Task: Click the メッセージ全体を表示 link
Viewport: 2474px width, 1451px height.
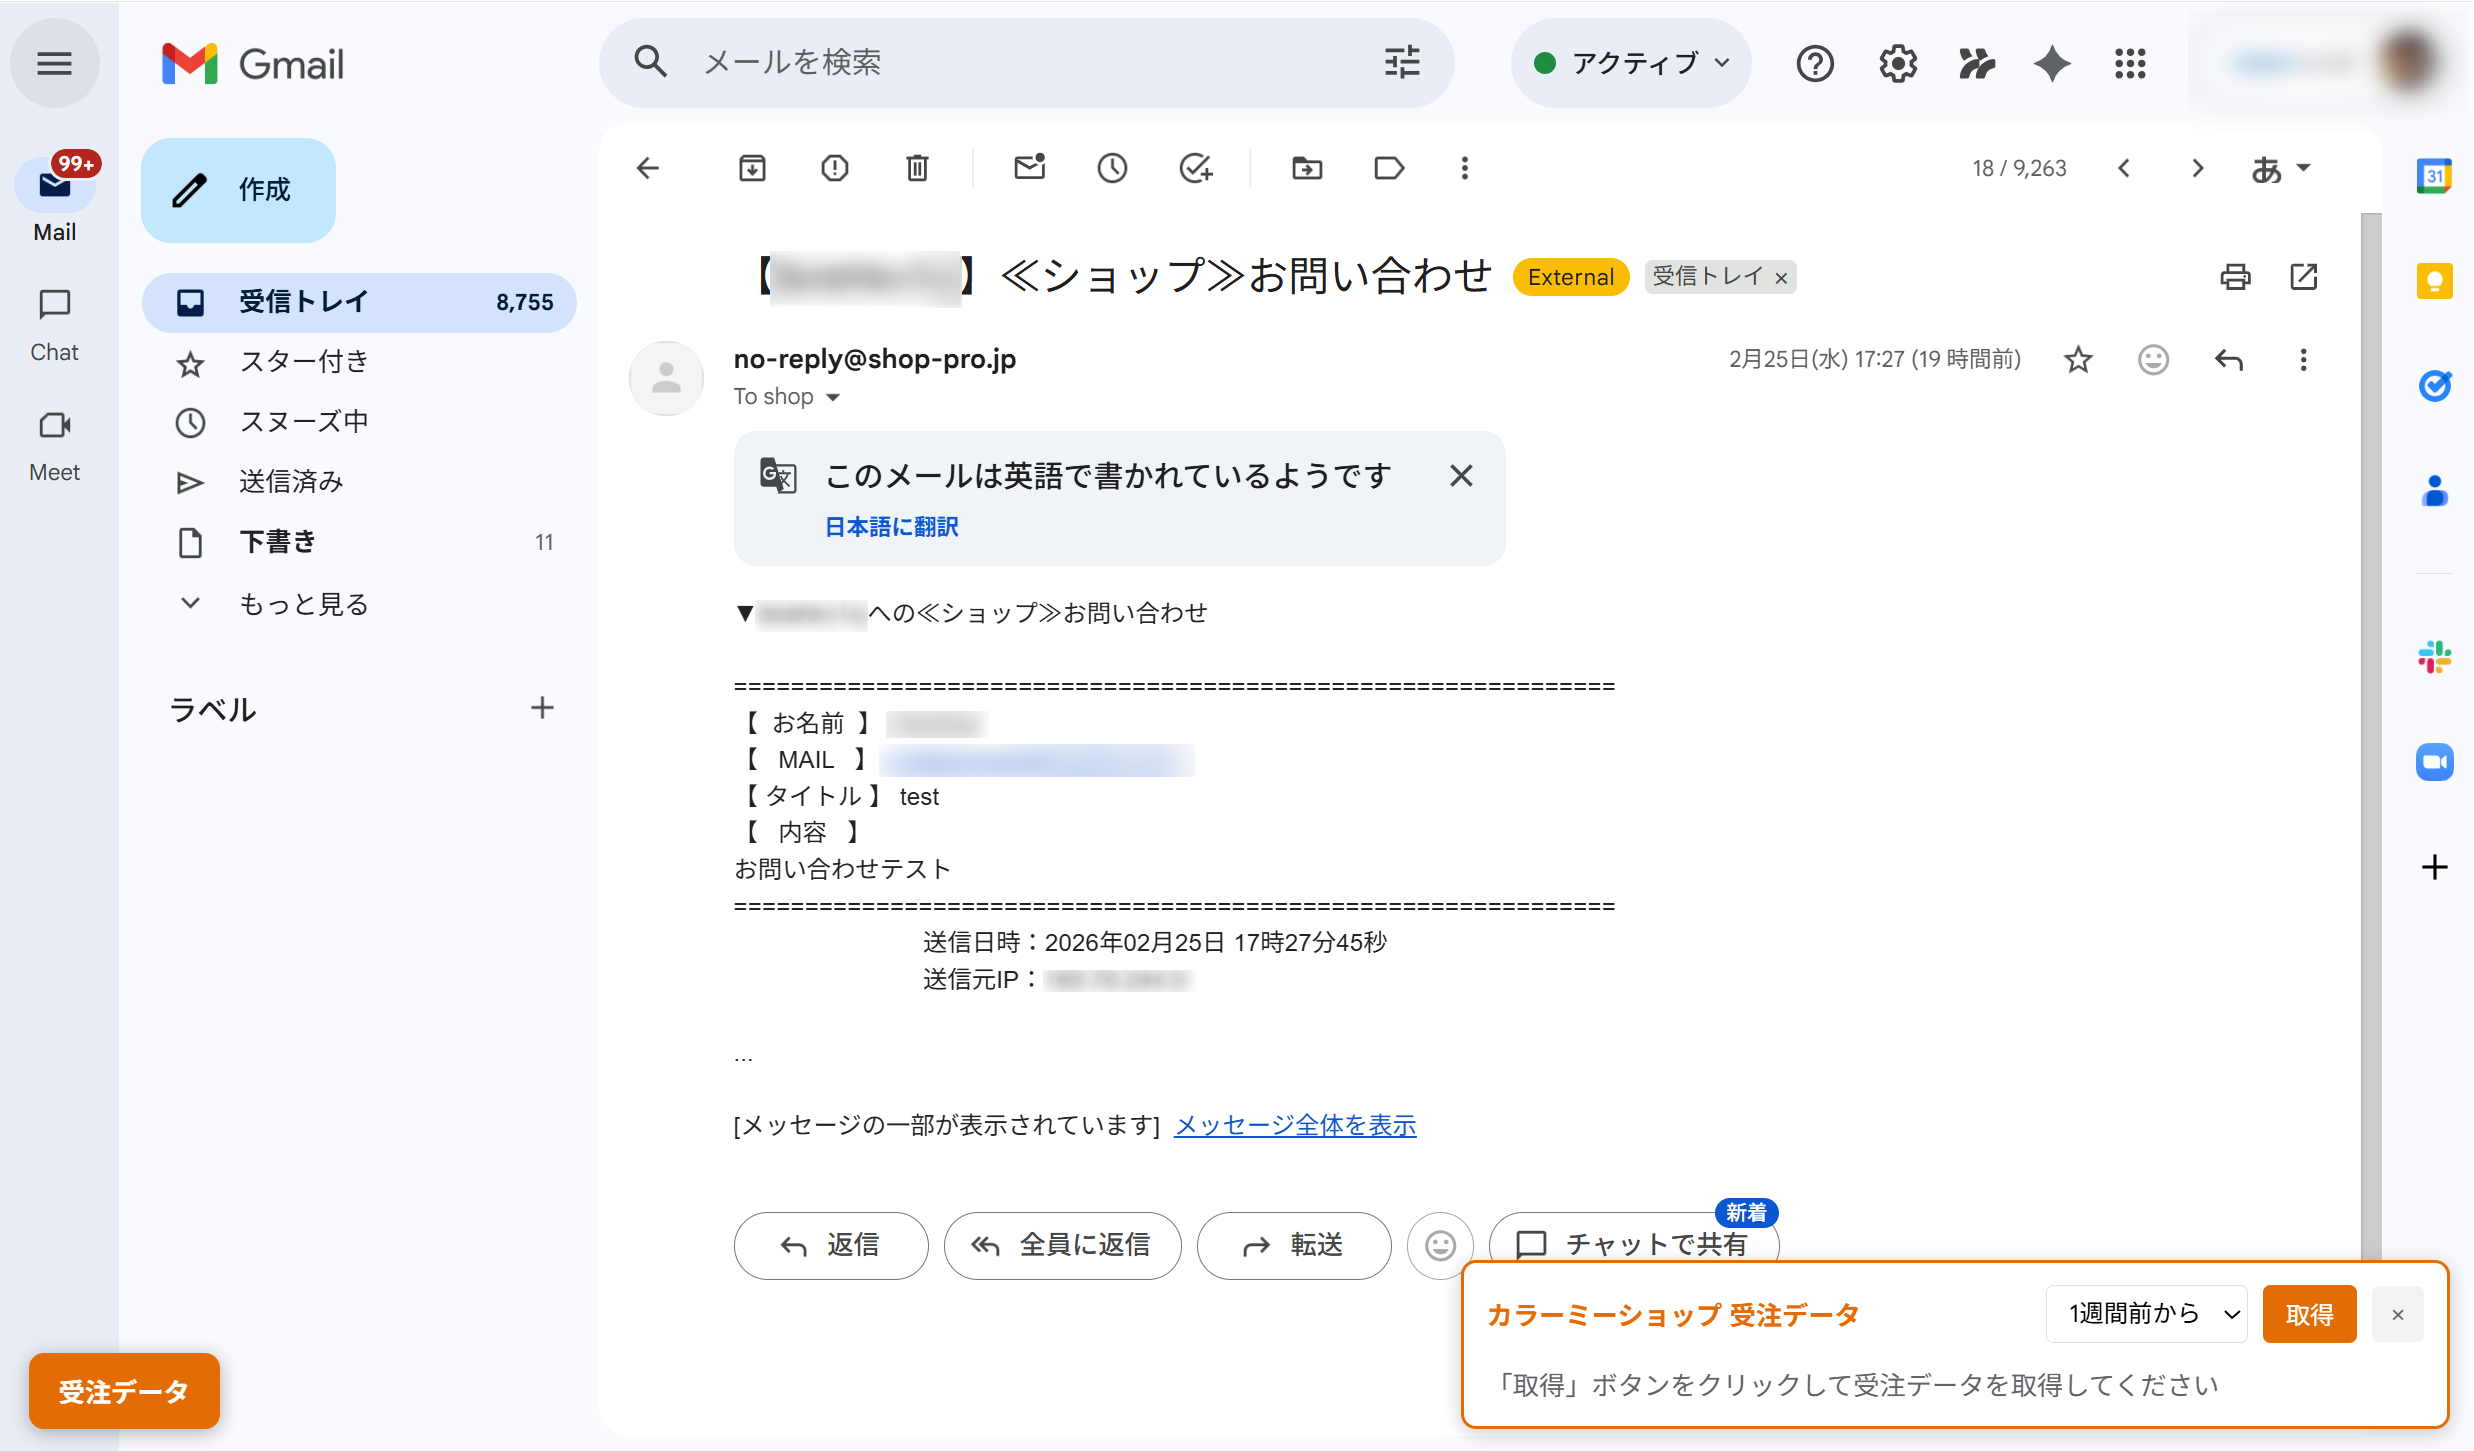Action: [1295, 1126]
